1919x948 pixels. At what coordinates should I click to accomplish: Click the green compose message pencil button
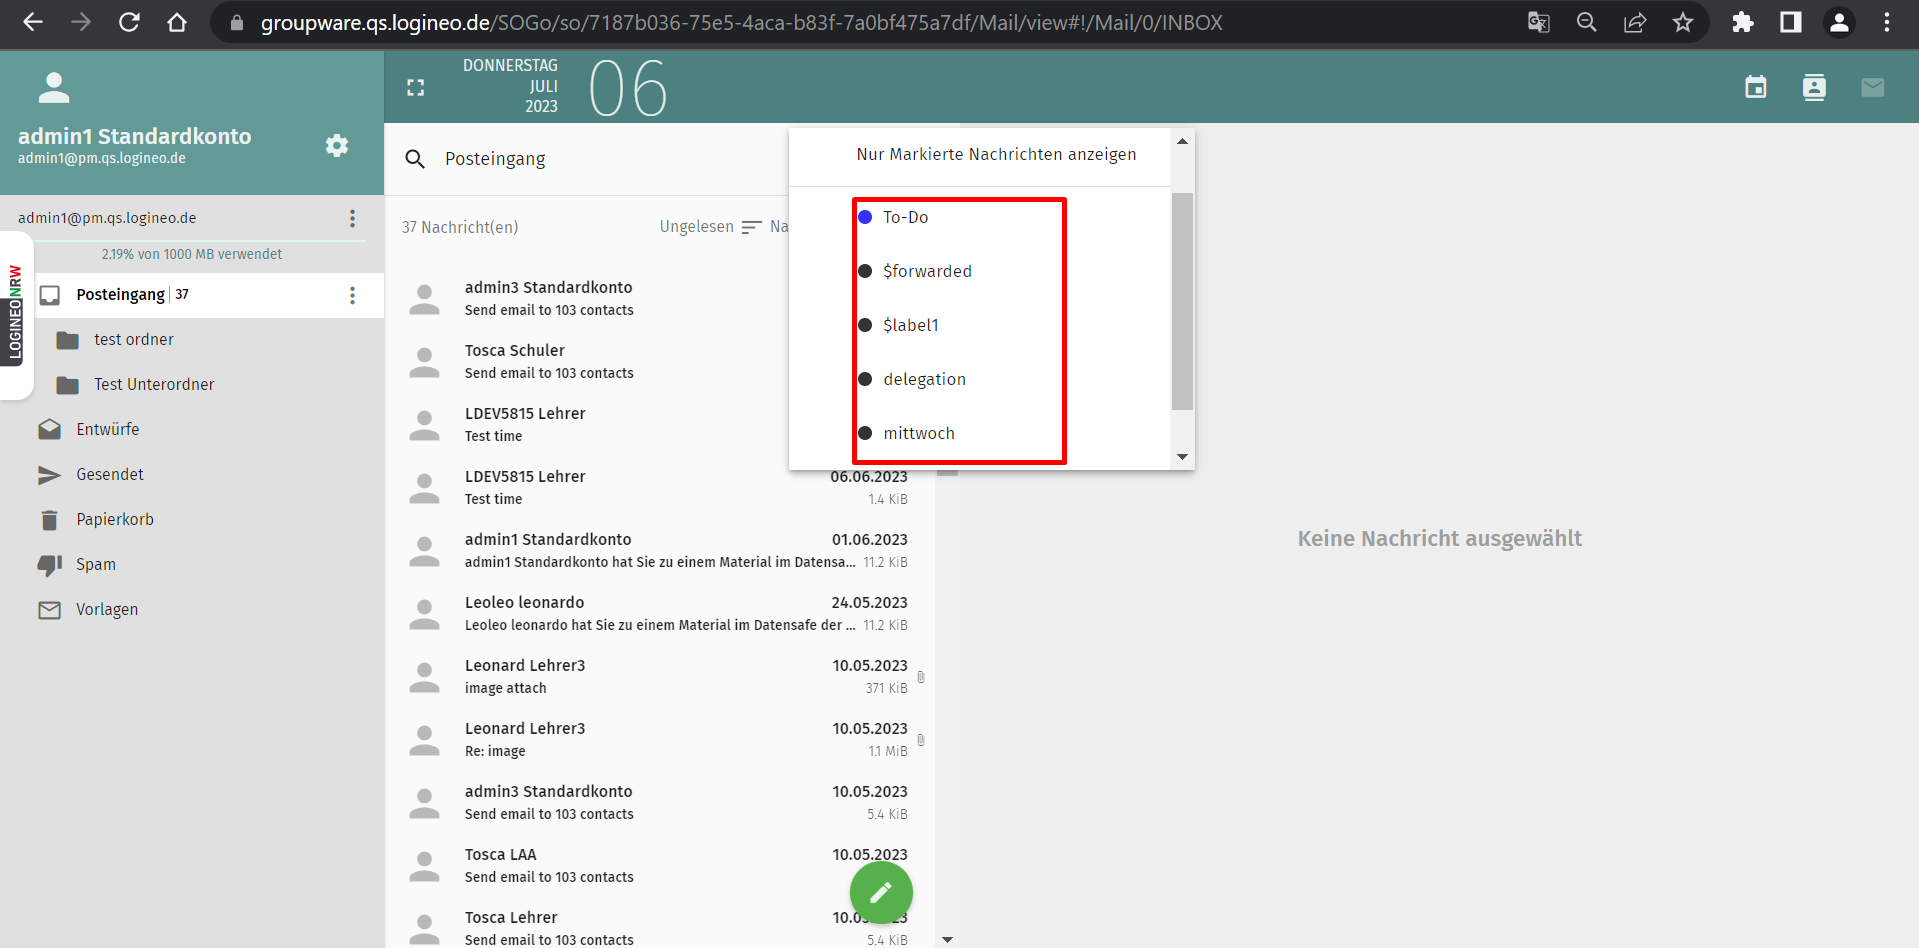pyautogui.click(x=880, y=892)
